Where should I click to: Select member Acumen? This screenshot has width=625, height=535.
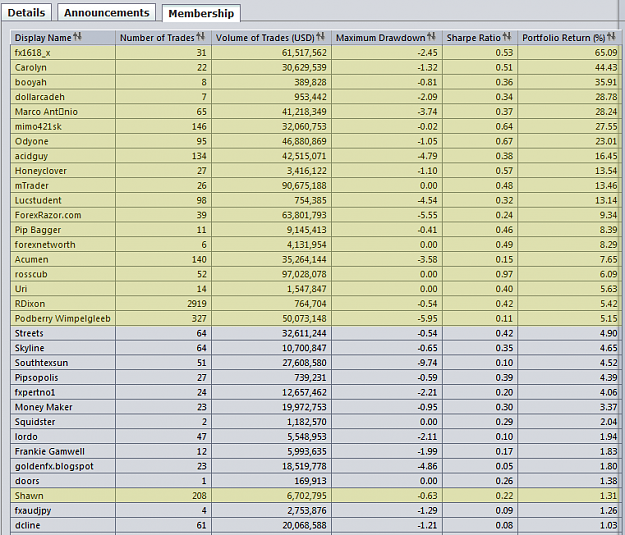tap(31, 259)
